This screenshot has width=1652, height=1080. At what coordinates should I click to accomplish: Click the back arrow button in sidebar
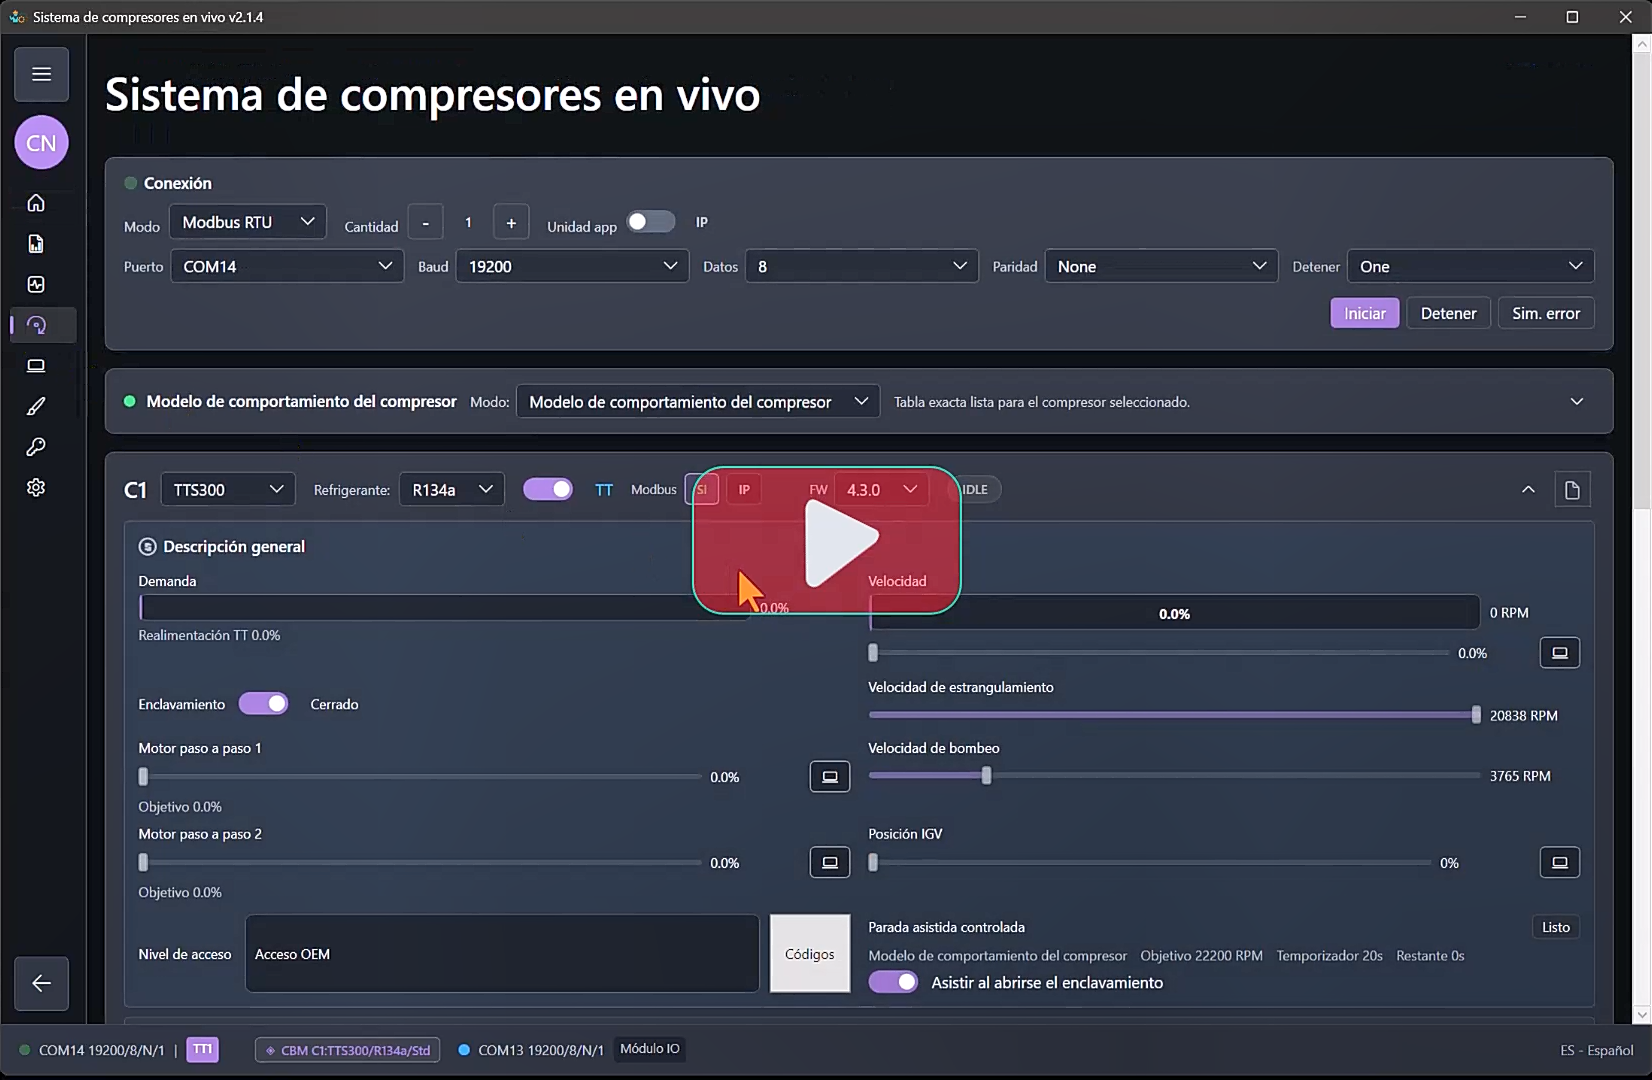click(x=41, y=983)
